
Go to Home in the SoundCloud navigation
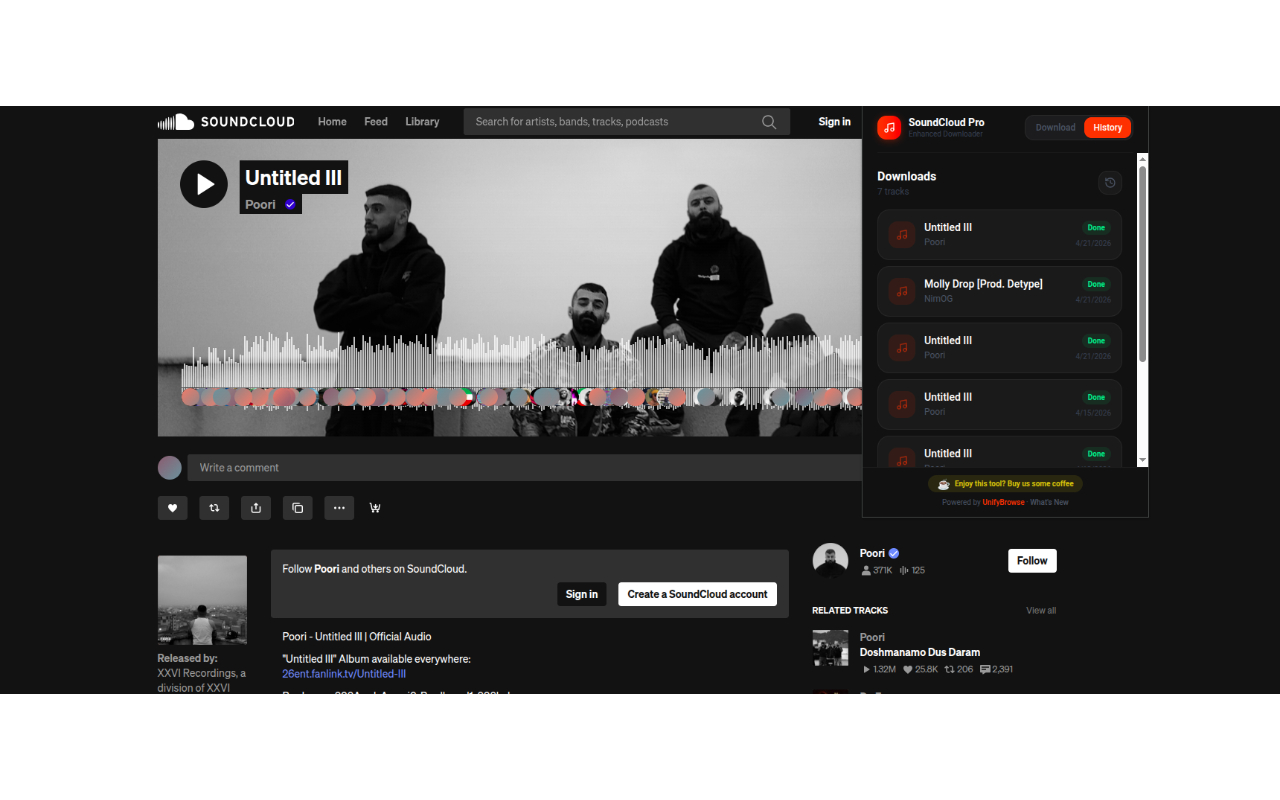pyautogui.click(x=332, y=122)
